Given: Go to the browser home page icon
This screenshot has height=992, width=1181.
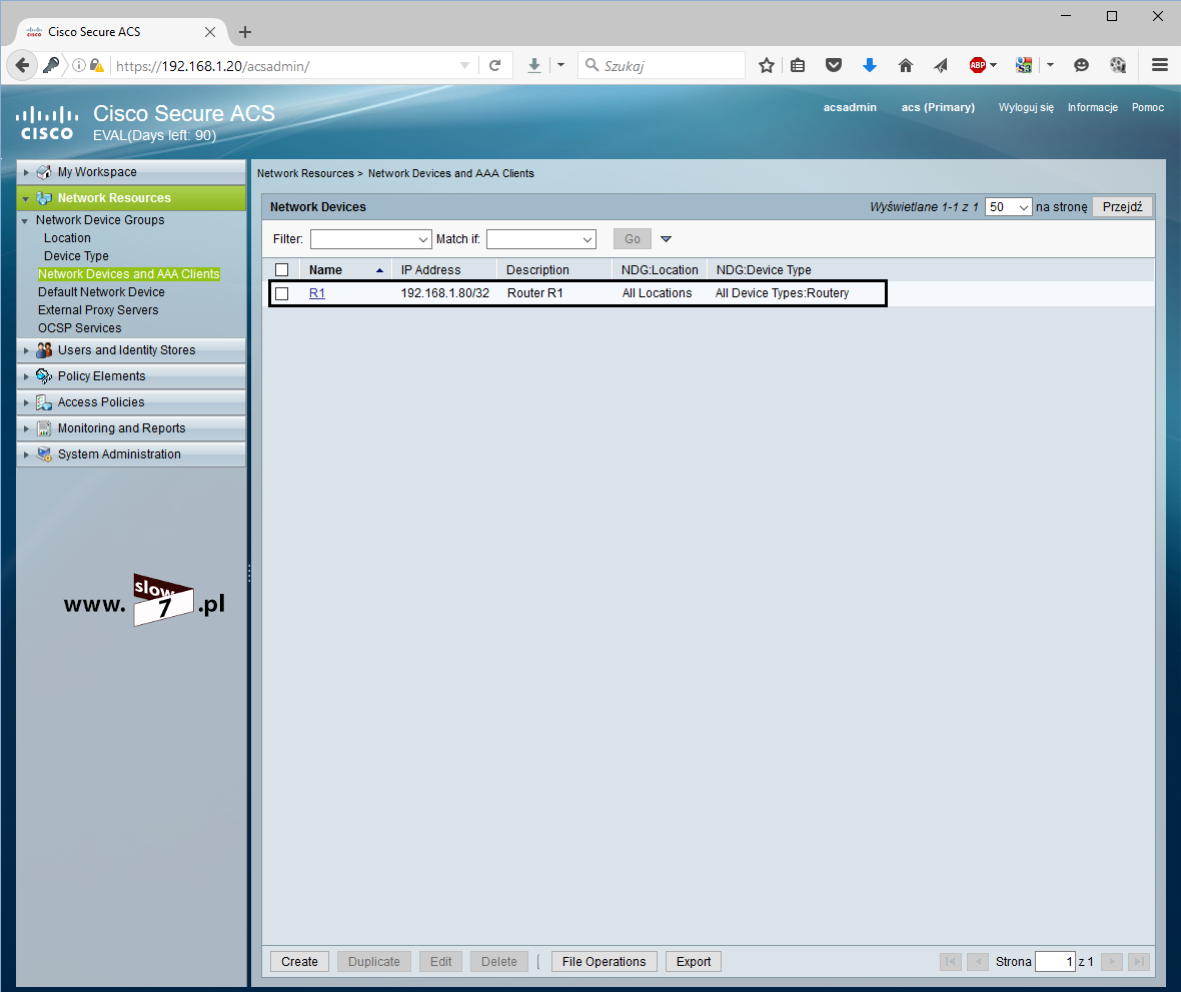Looking at the screenshot, I should tap(905, 66).
